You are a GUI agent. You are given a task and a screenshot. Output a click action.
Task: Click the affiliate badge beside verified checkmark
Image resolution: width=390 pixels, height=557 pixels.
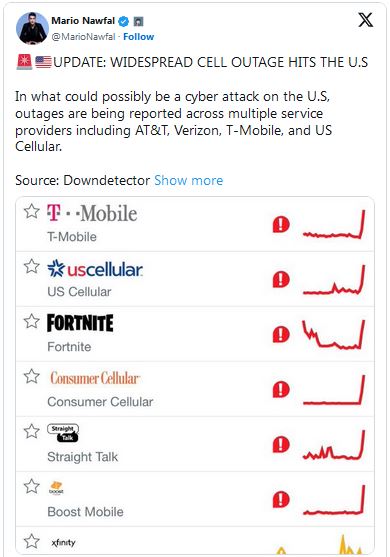click(x=138, y=22)
